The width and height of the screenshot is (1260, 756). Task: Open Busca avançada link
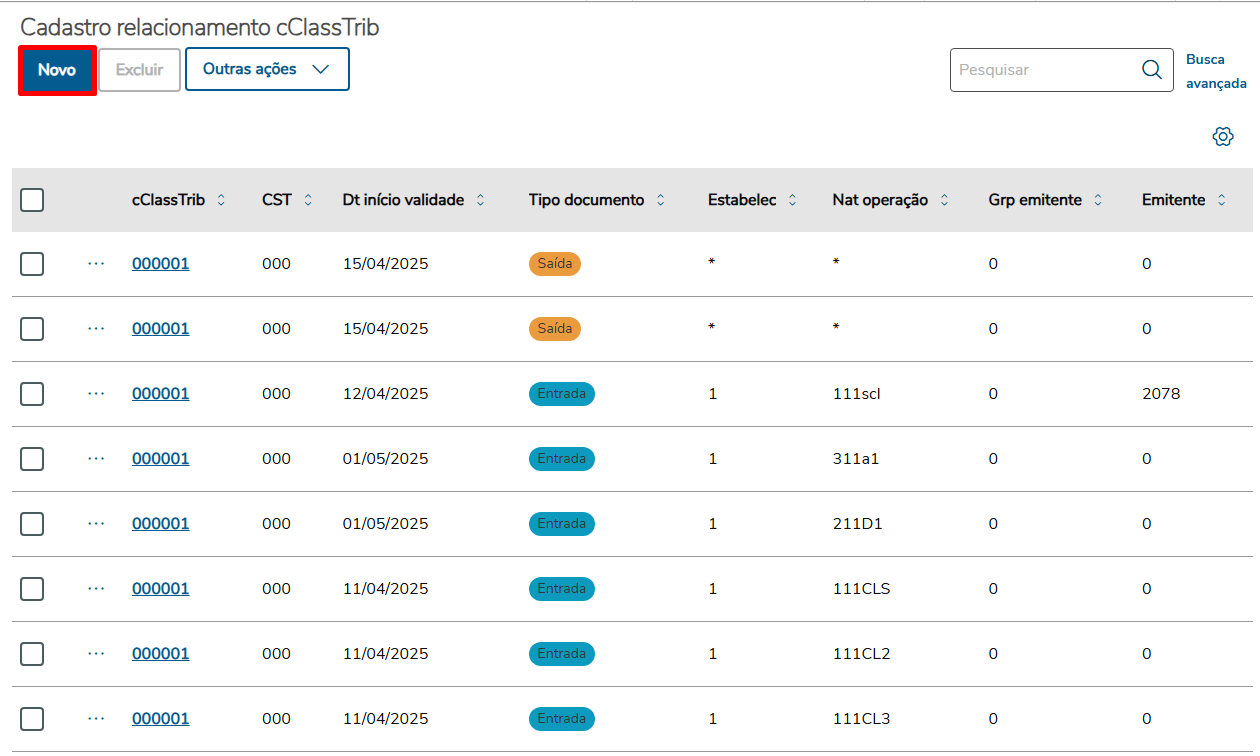coord(1215,71)
